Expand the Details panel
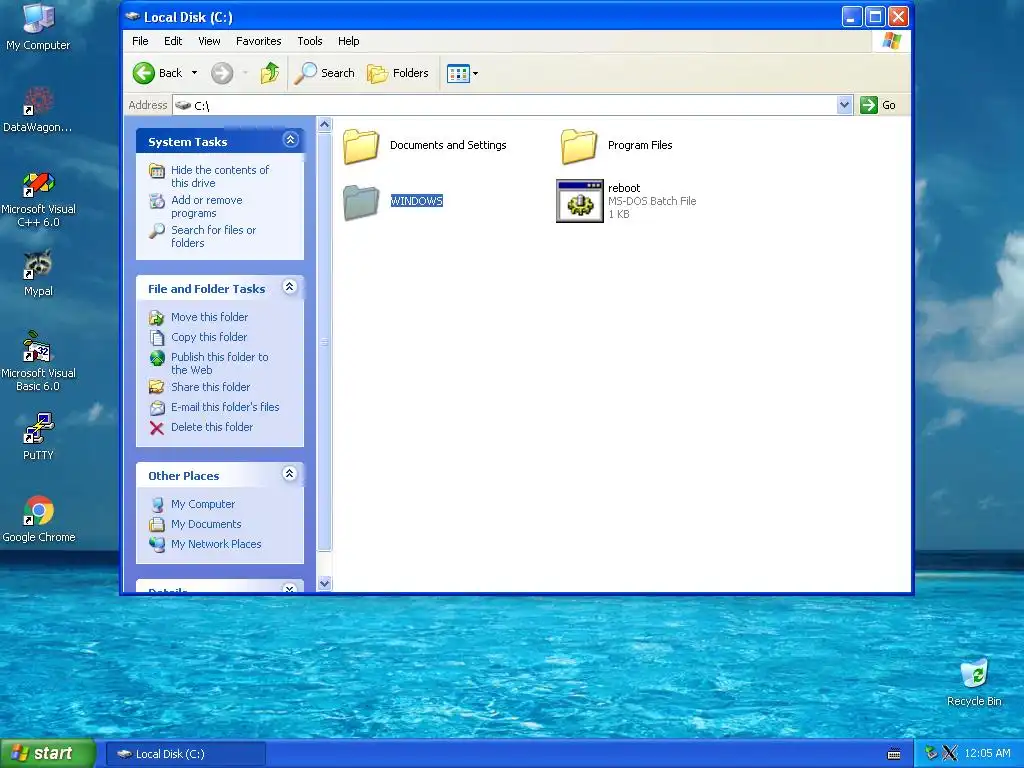 click(x=290, y=588)
